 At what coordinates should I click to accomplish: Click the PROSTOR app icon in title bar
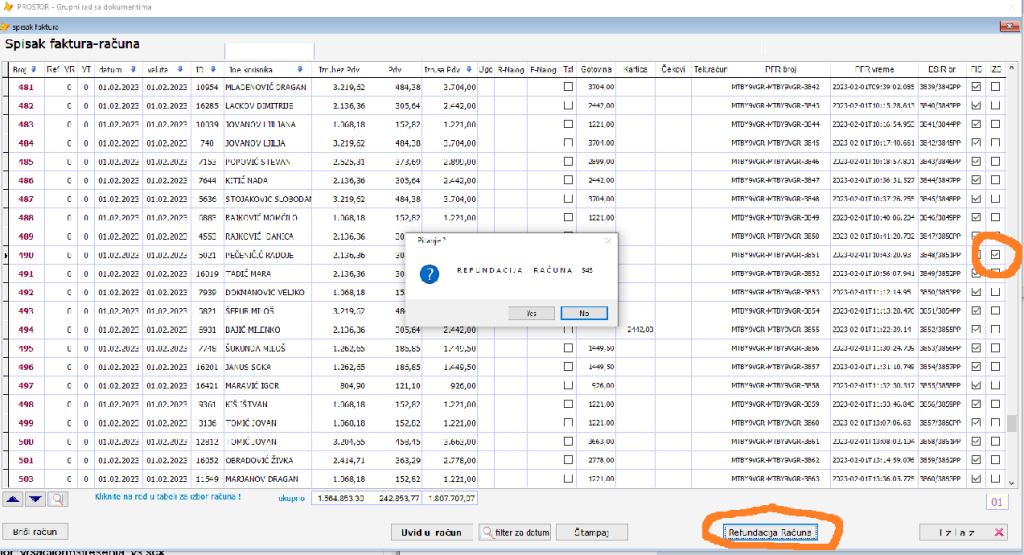point(9,7)
